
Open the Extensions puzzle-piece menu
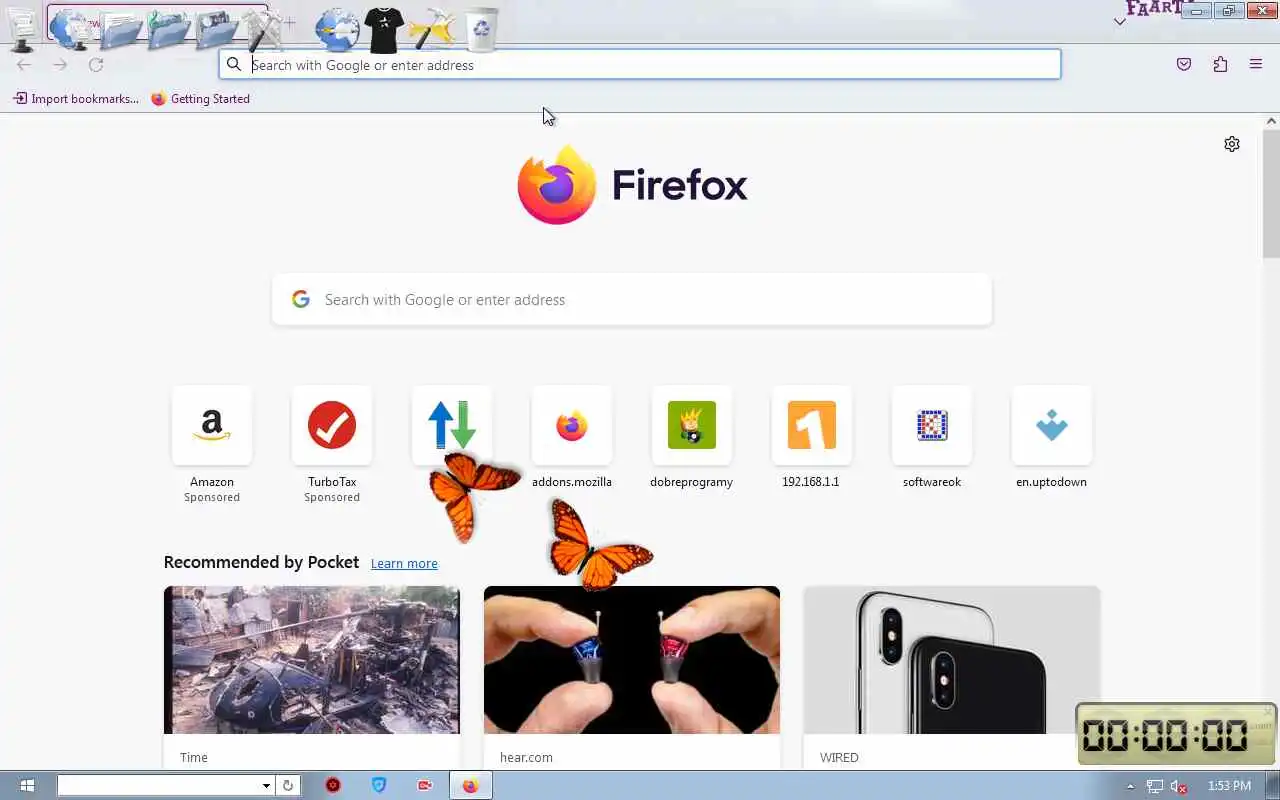1220,65
